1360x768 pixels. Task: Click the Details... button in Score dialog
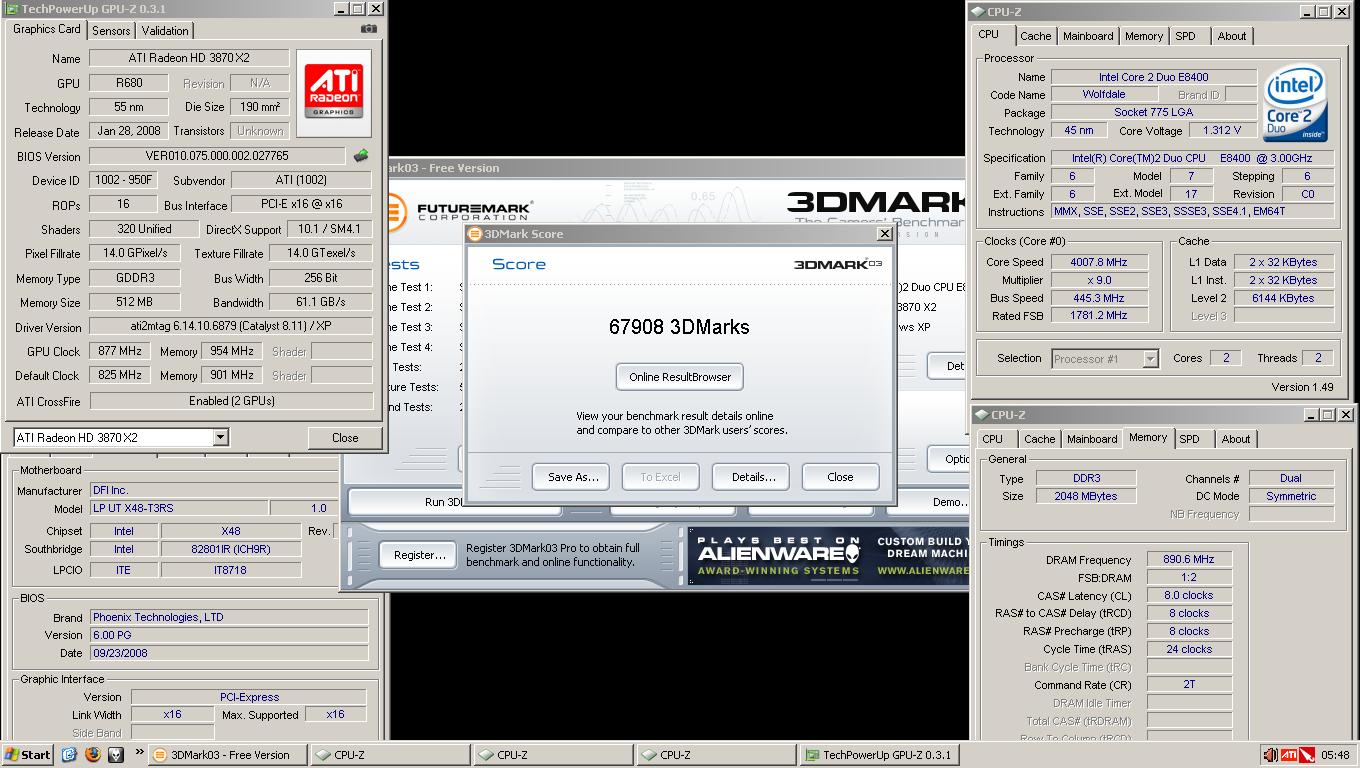pos(753,477)
